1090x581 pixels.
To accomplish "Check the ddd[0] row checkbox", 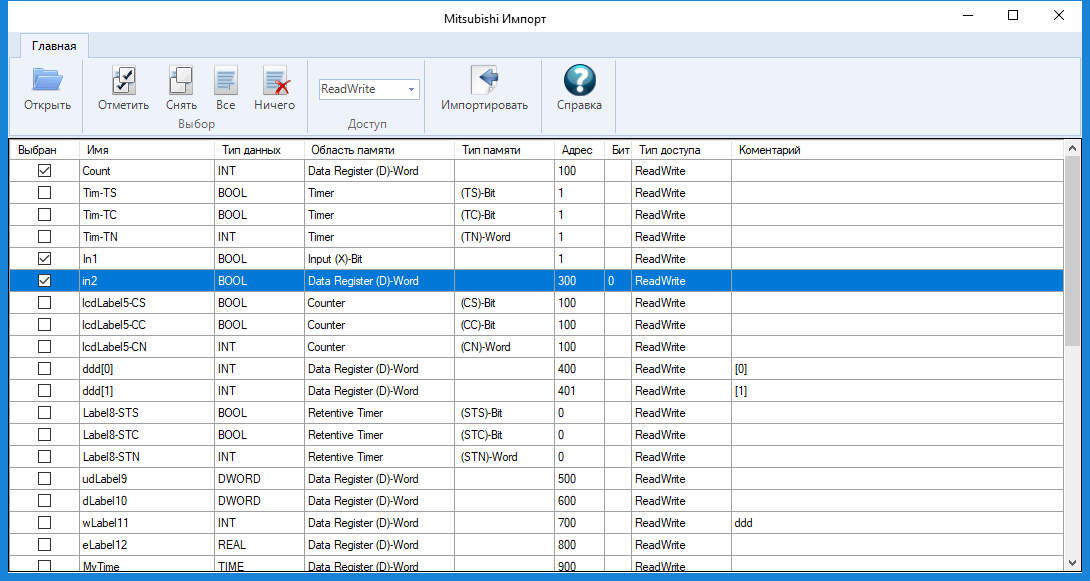I will tap(44, 368).
